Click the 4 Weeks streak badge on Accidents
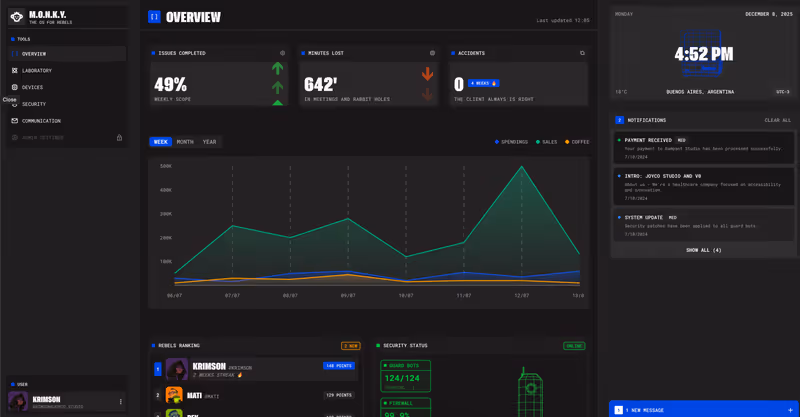 point(483,83)
